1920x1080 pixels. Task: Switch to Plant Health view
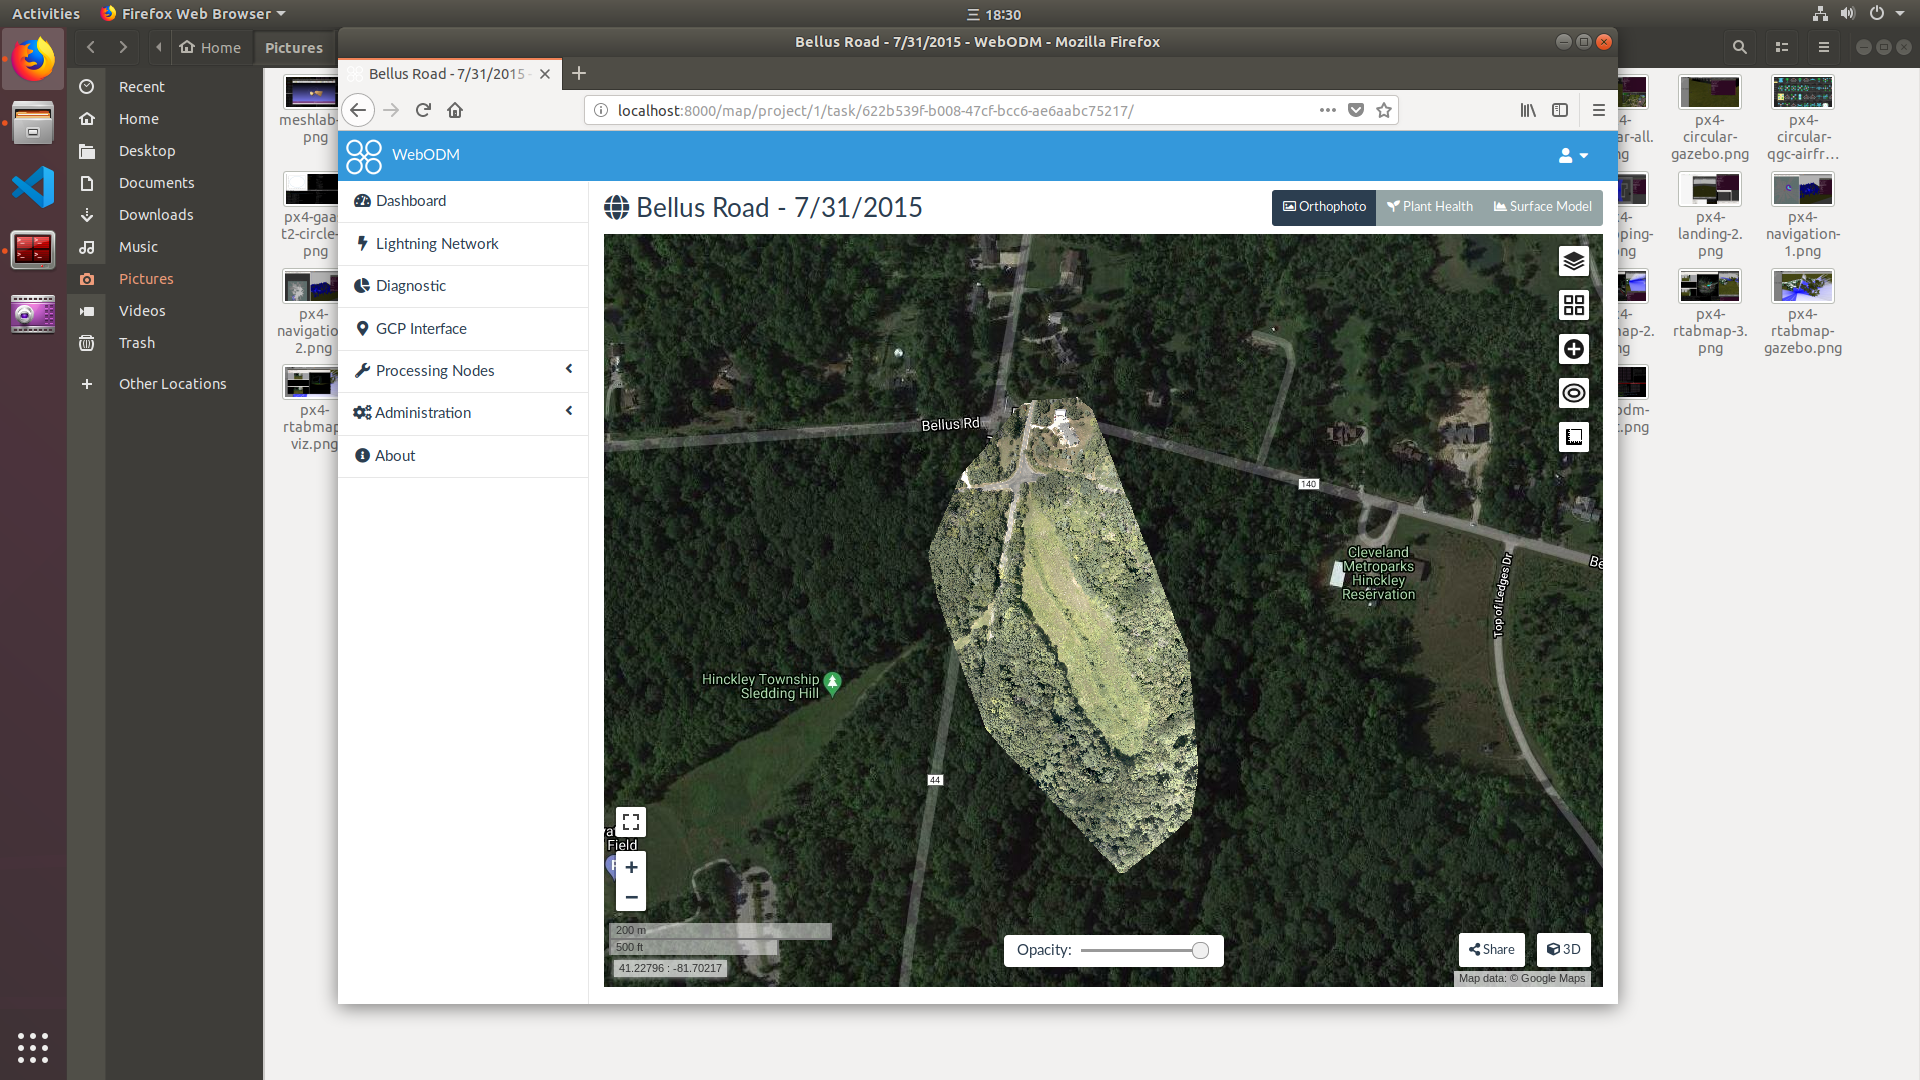[1429, 207]
